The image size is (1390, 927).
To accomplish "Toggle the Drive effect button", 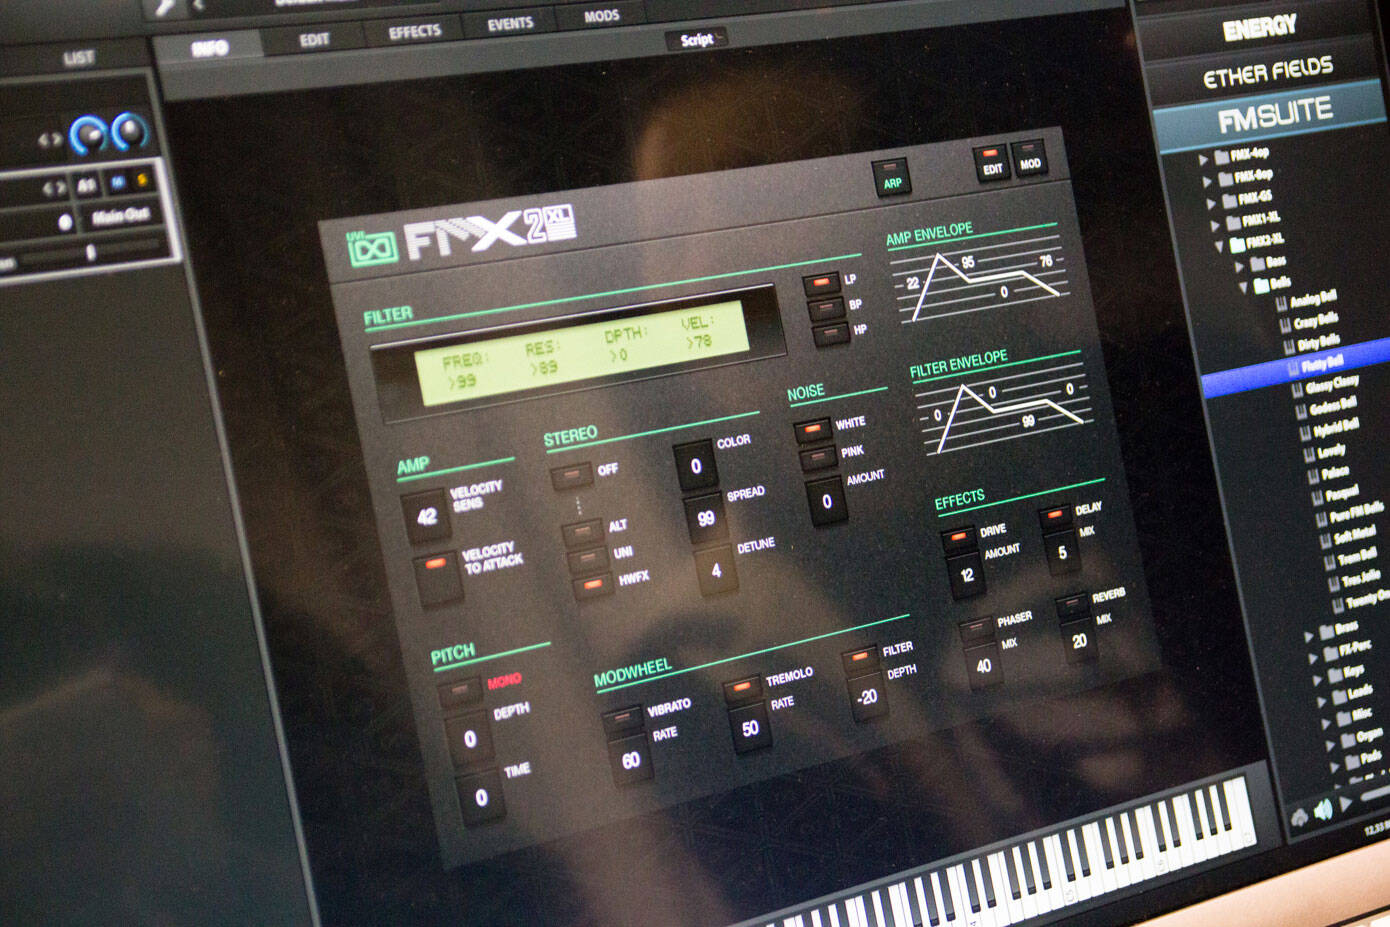I will tap(958, 538).
